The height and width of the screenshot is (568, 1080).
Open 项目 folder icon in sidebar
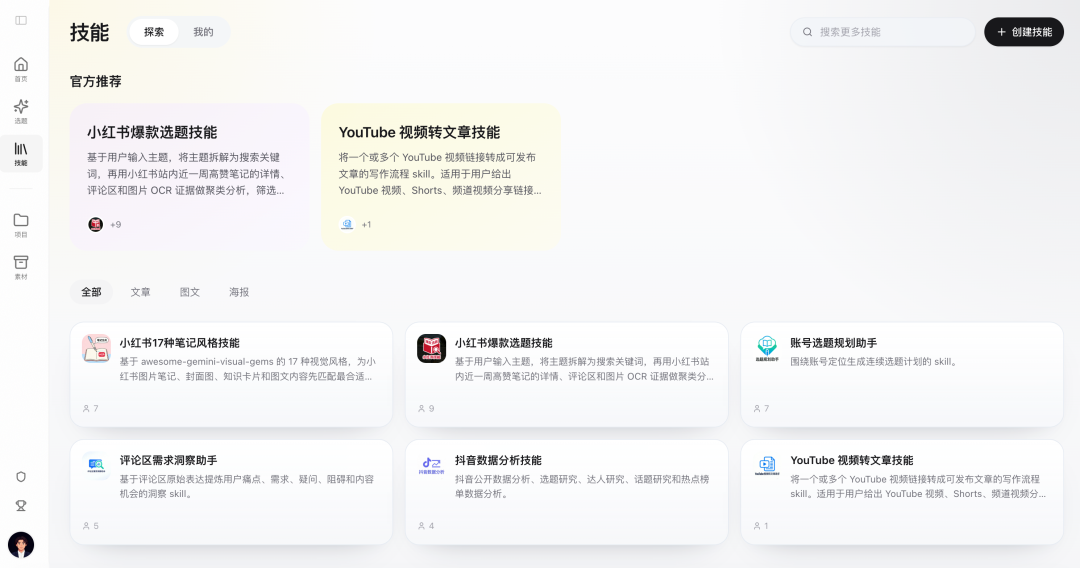pos(21,220)
